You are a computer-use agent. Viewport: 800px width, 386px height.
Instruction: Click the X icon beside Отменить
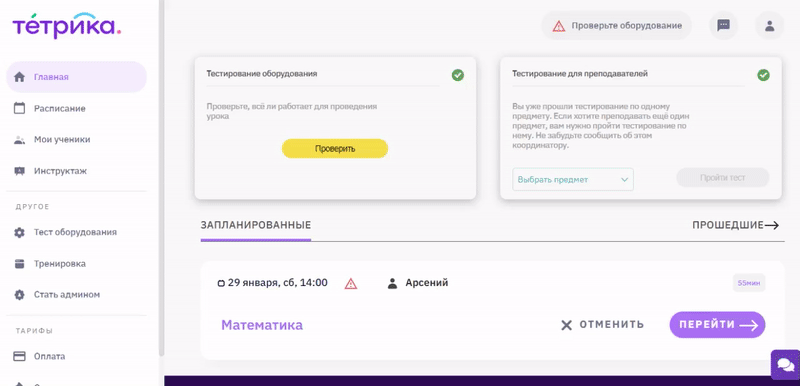pos(566,325)
